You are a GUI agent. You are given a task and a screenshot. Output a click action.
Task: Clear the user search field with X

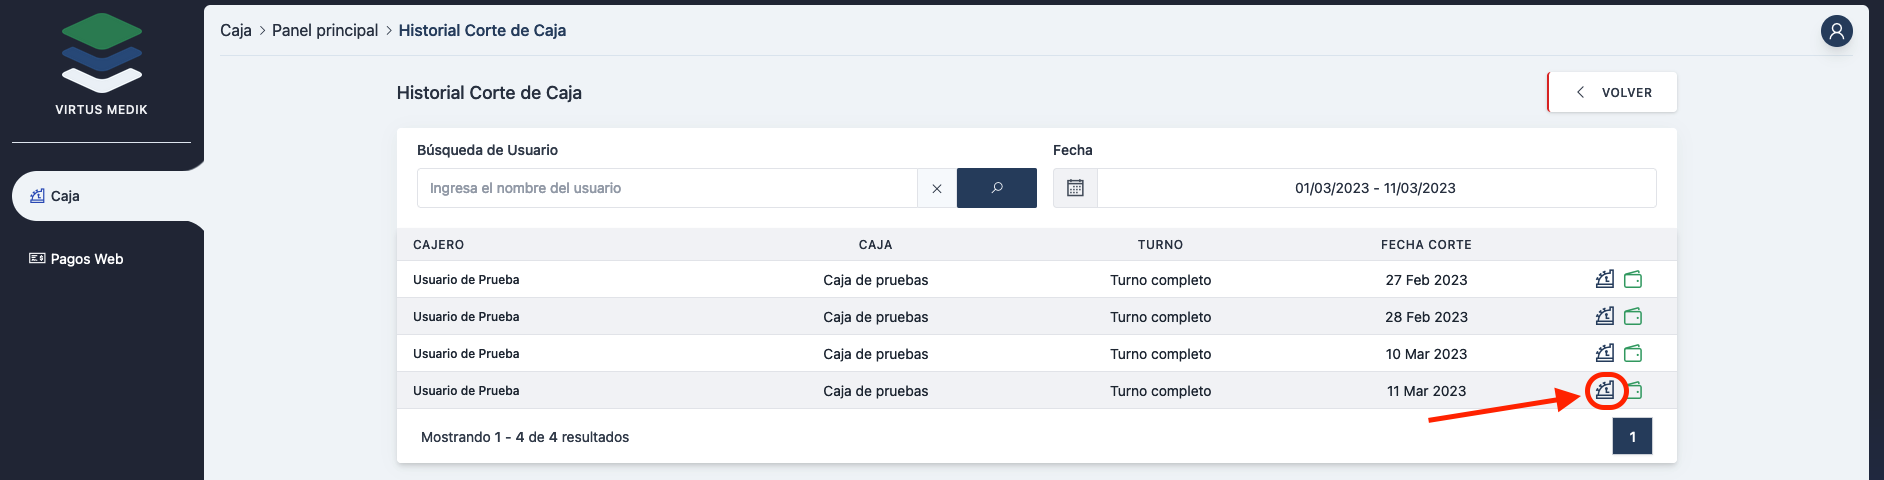(x=936, y=188)
